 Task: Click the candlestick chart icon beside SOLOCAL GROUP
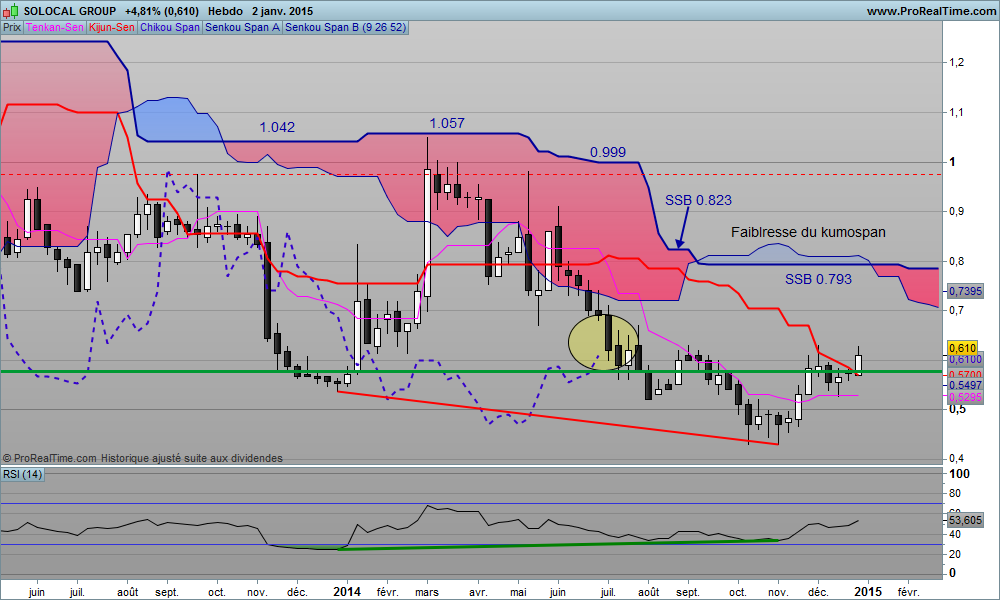coord(11,11)
